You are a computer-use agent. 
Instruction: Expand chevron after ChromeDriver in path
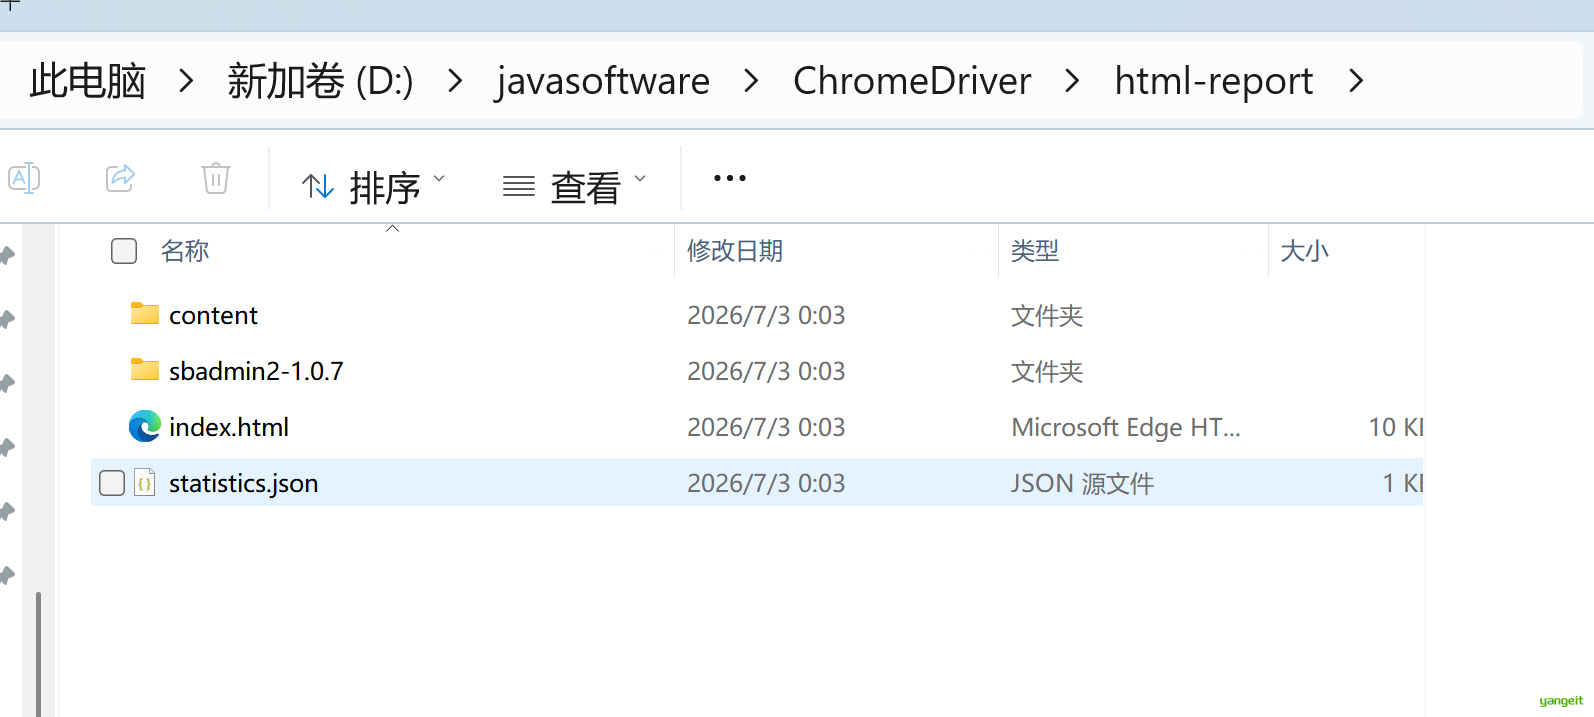pyautogui.click(x=1072, y=81)
